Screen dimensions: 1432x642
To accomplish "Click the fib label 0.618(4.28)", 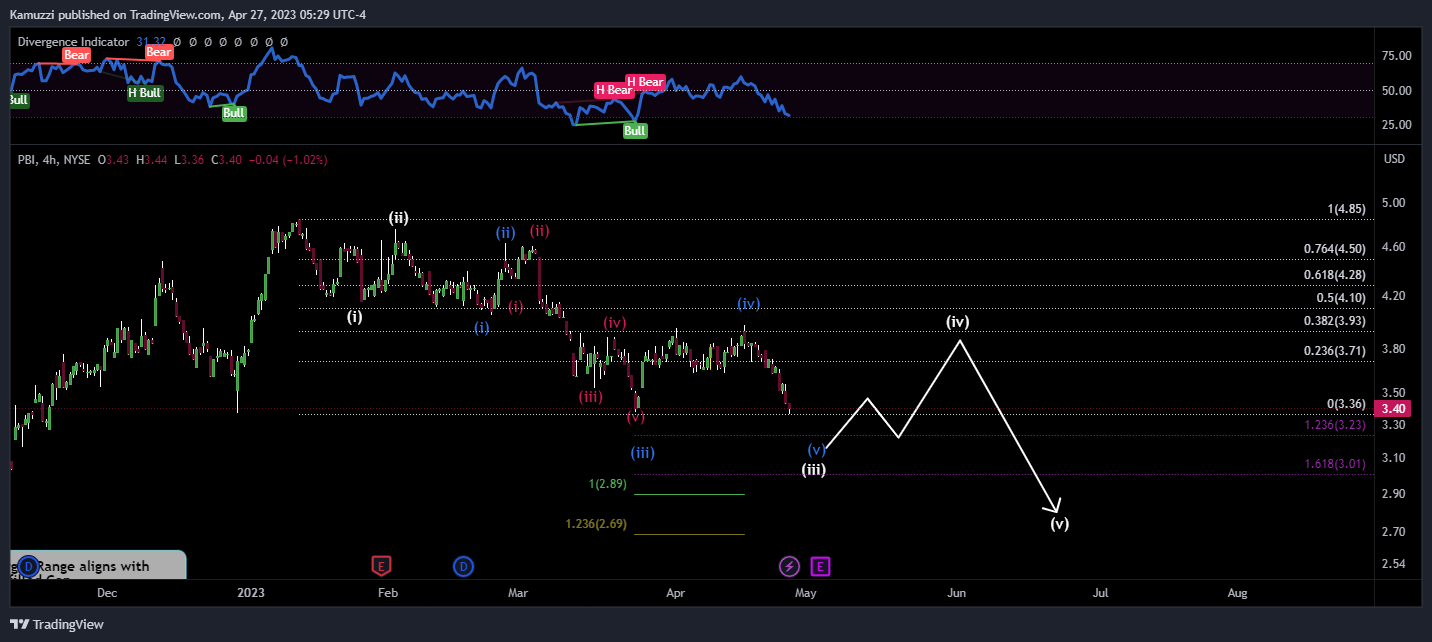I will (1335, 274).
